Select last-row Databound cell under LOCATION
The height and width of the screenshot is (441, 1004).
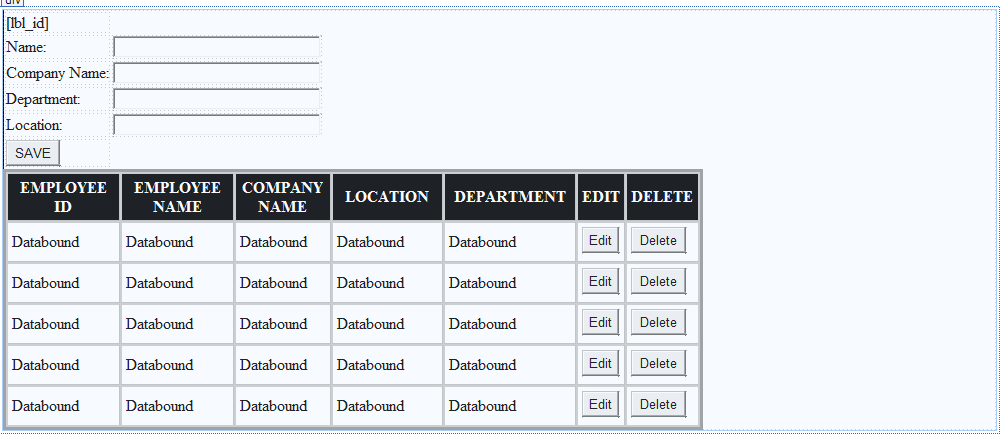click(x=387, y=406)
